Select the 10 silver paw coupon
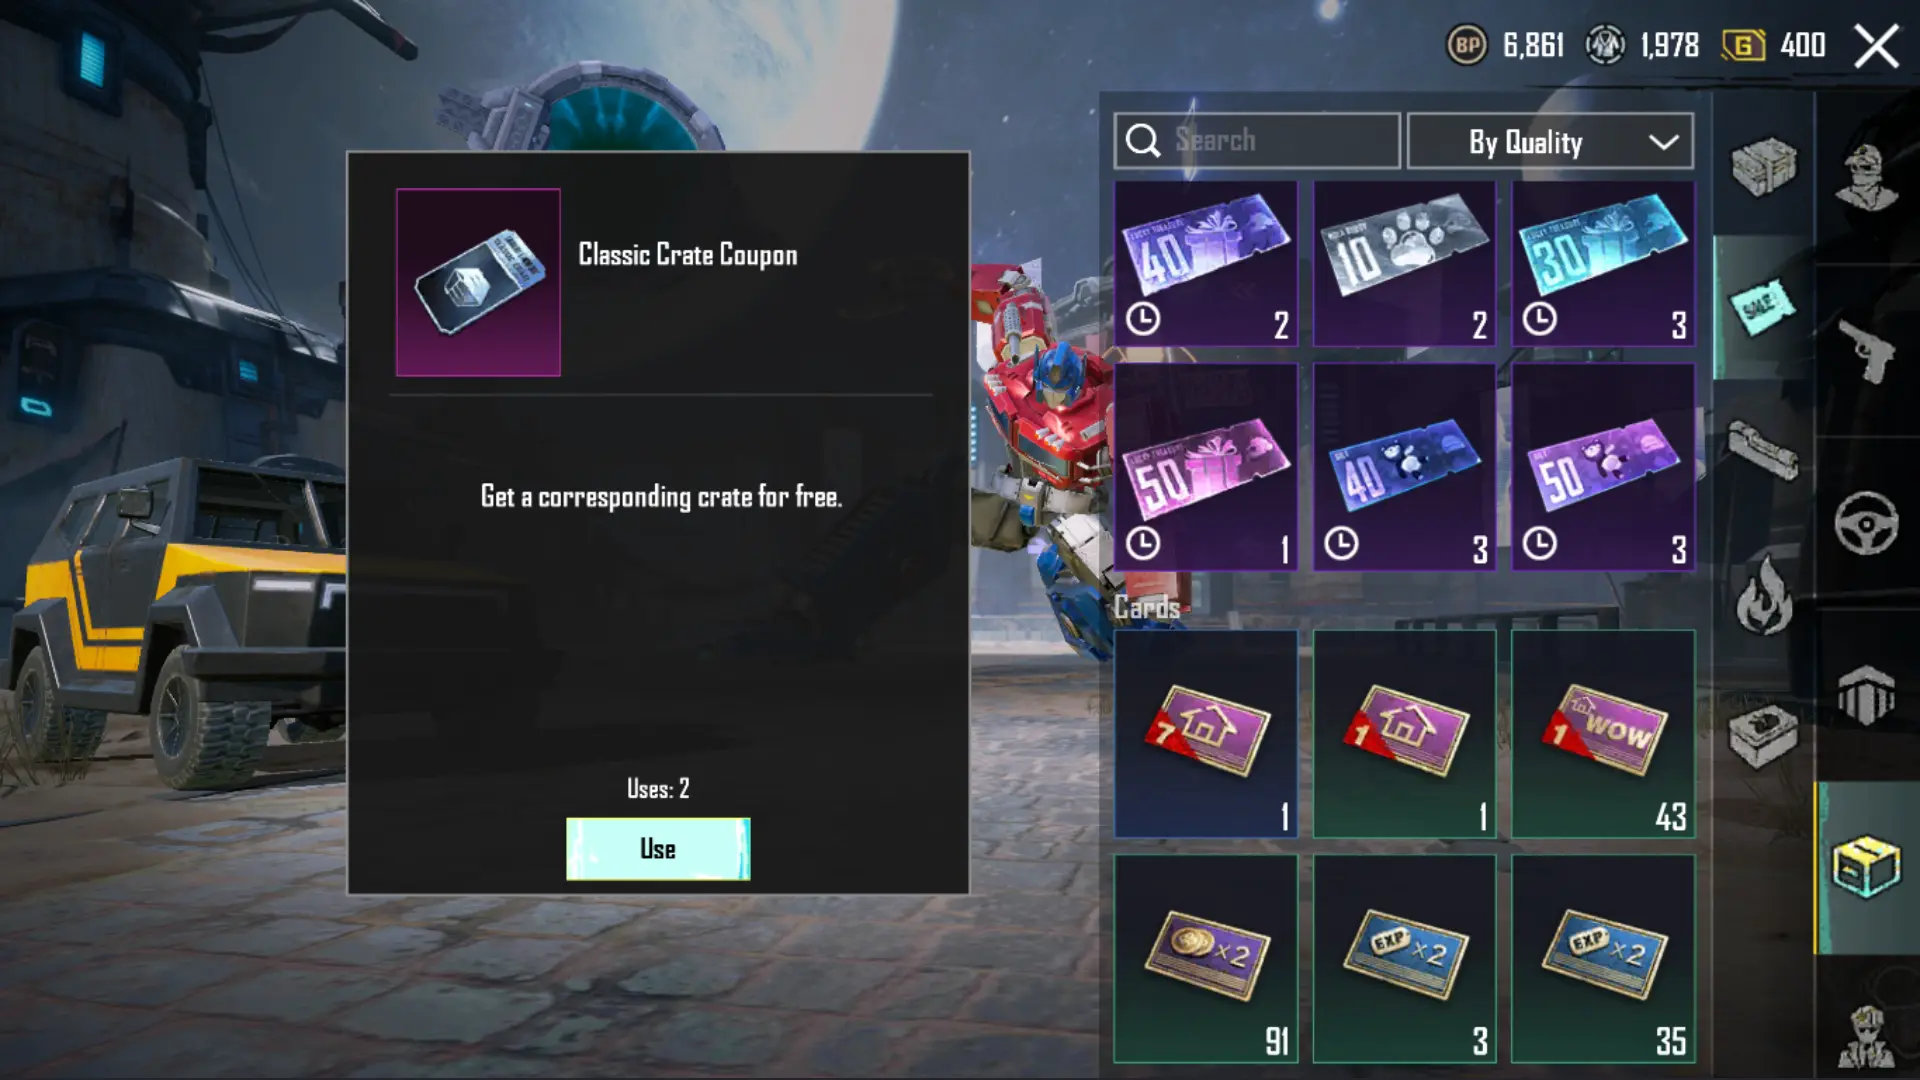This screenshot has height=1080, width=1920. pos(1404,264)
